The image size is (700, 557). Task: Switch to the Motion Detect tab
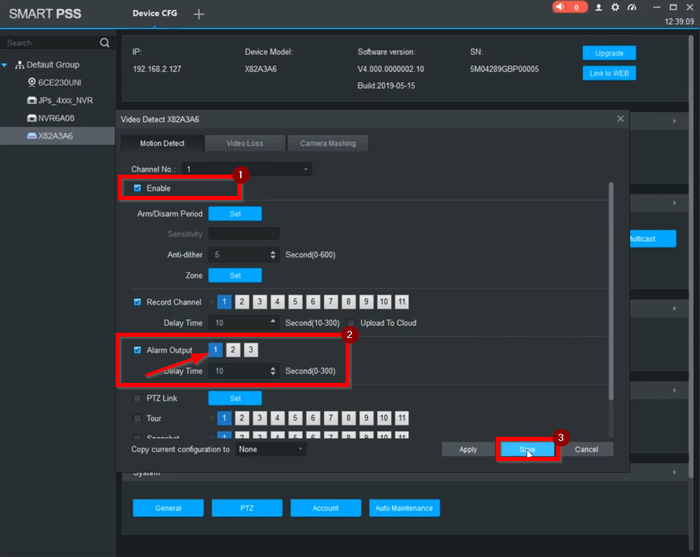[x=162, y=143]
